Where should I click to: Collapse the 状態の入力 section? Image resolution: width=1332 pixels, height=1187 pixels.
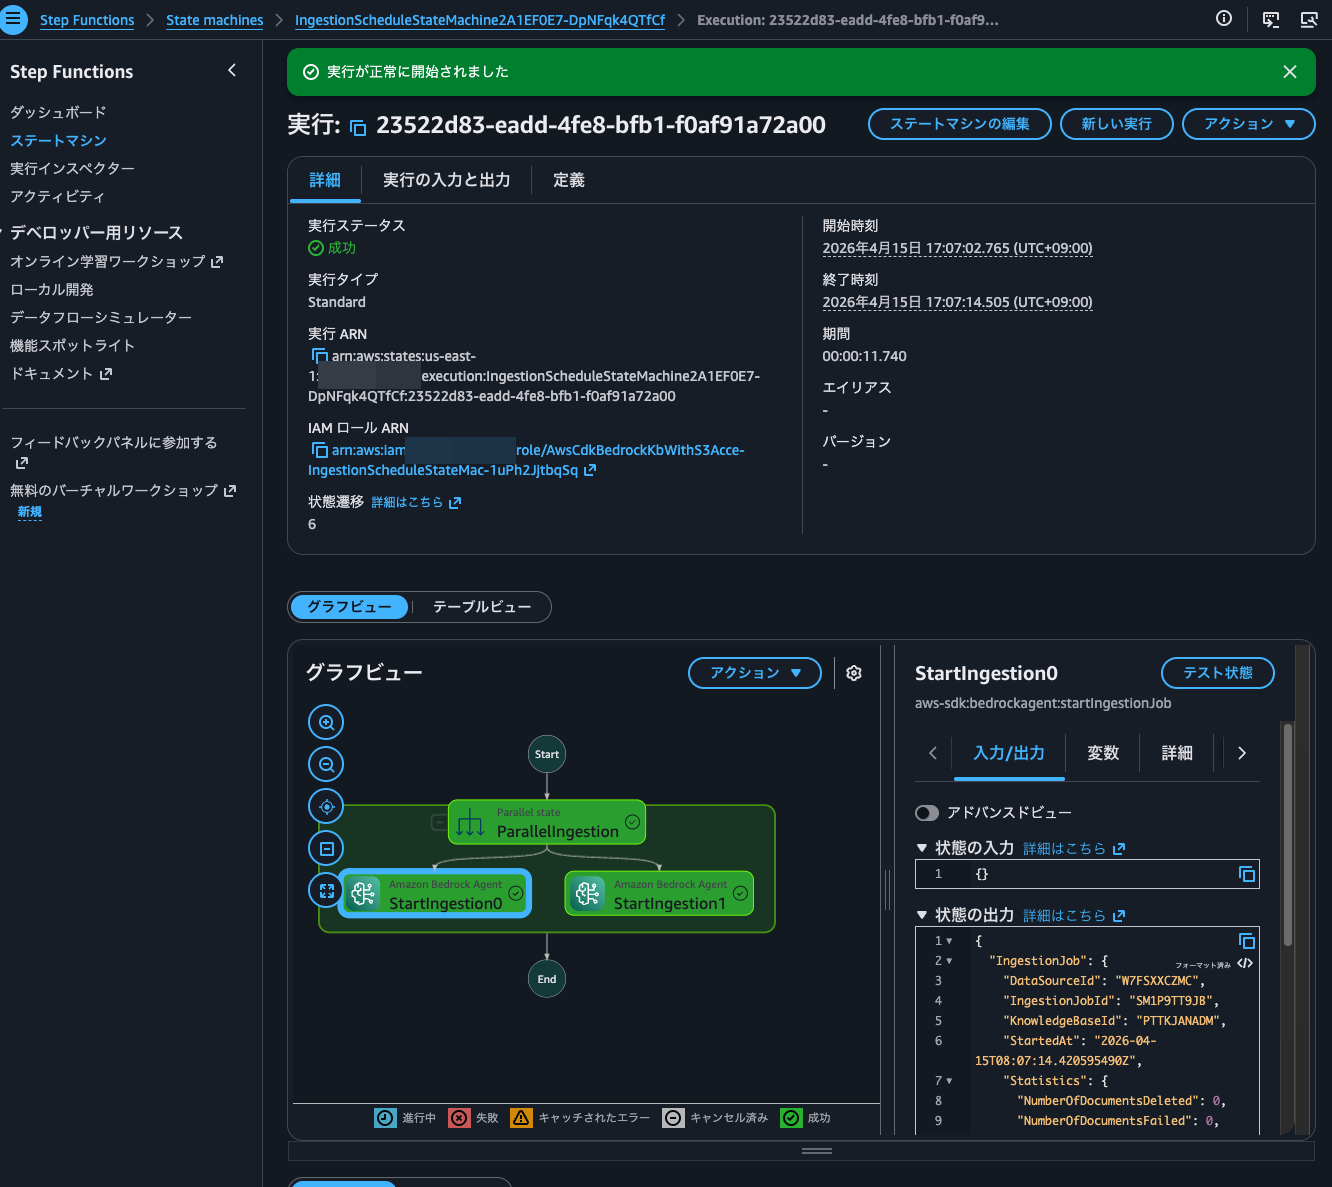point(922,848)
